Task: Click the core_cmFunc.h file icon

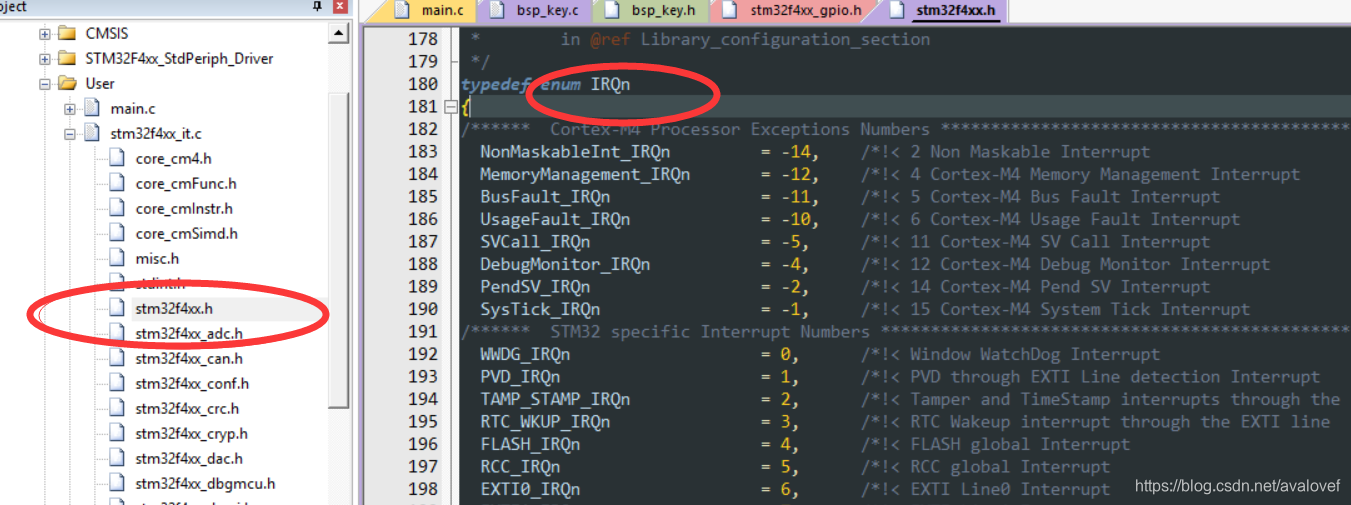Action: (x=117, y=184)
